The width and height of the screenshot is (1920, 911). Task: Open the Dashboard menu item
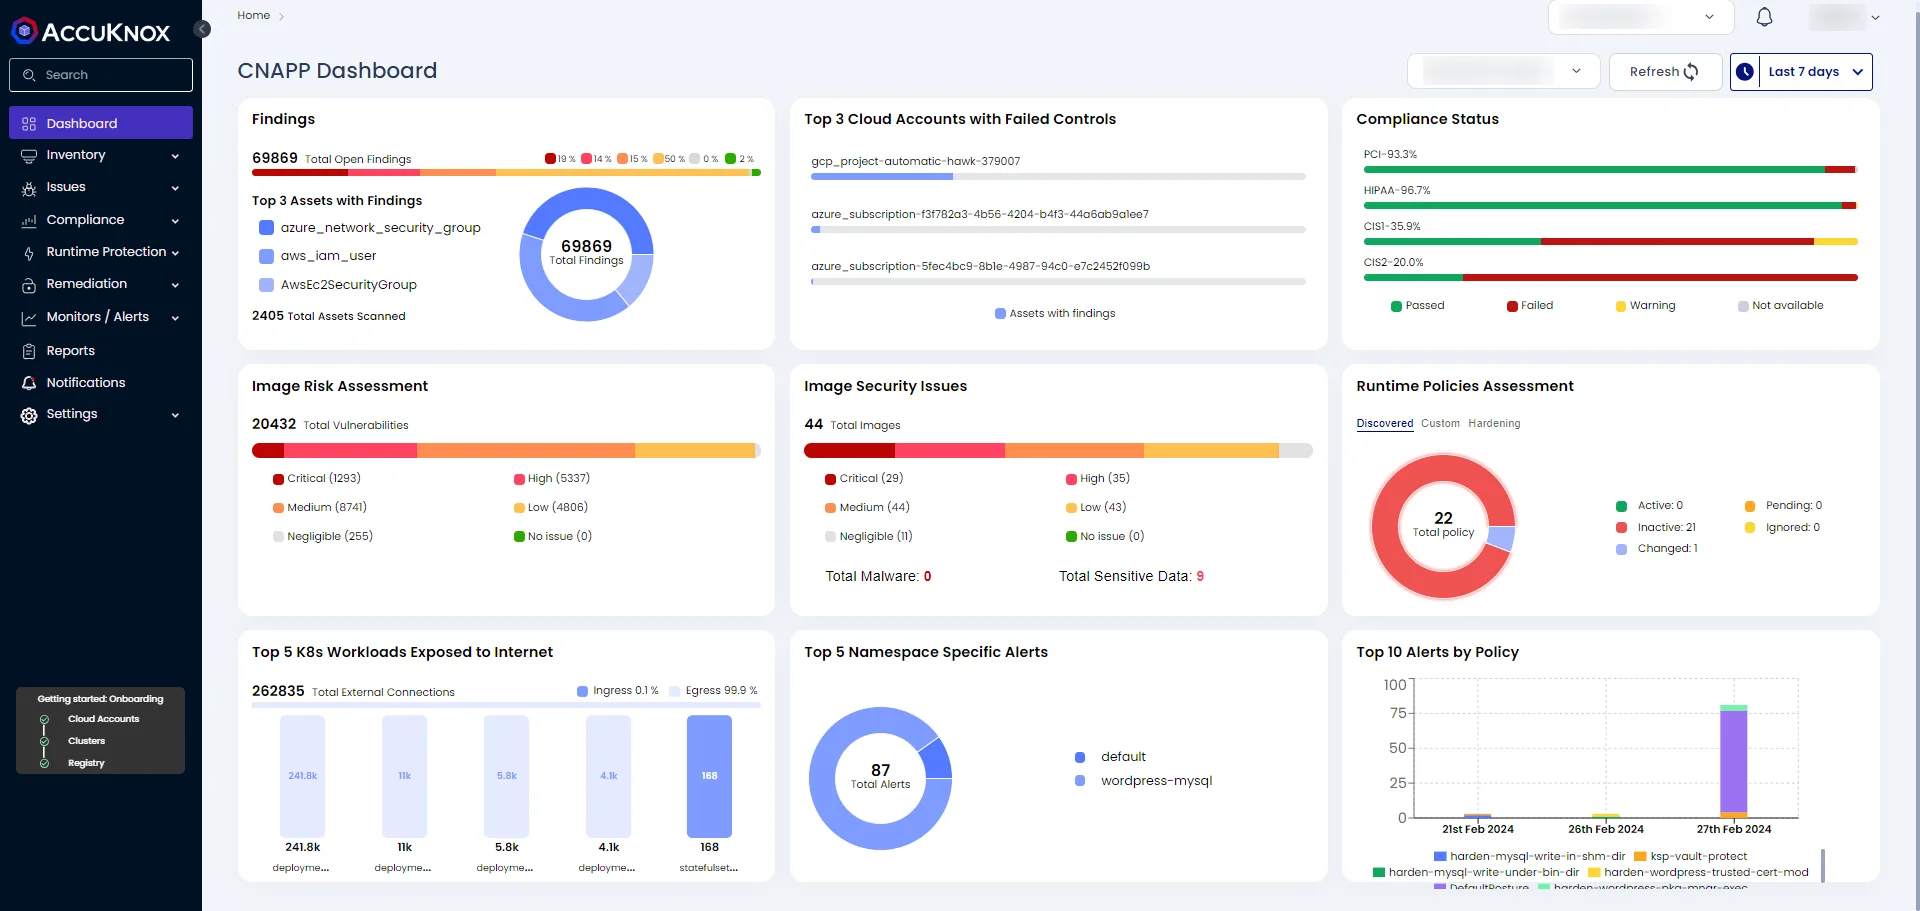(101, 123)
